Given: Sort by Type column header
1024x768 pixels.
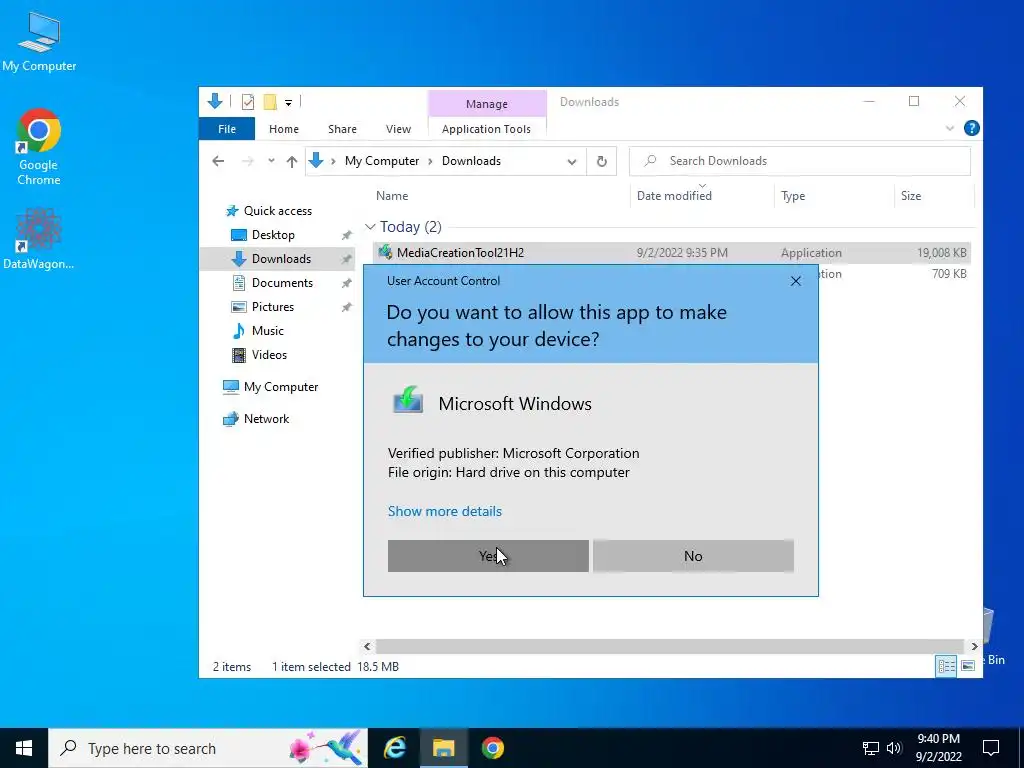Looking at the screenshot, I should click(x=793, y=196).
